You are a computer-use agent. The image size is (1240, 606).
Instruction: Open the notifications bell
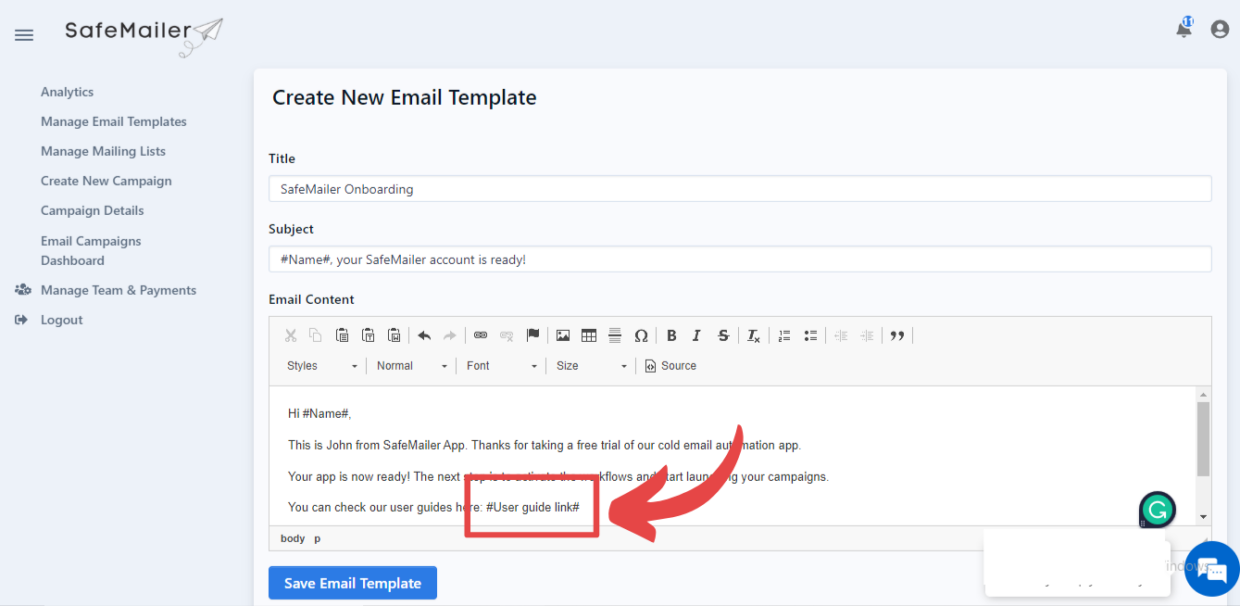[x=1184, y=29]
